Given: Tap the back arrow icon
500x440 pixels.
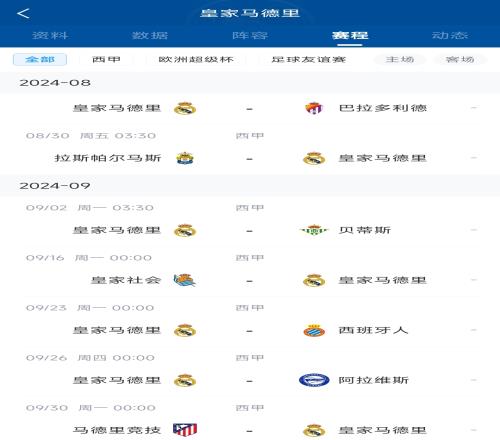Looking at the screenshot, I should (23, 14).
